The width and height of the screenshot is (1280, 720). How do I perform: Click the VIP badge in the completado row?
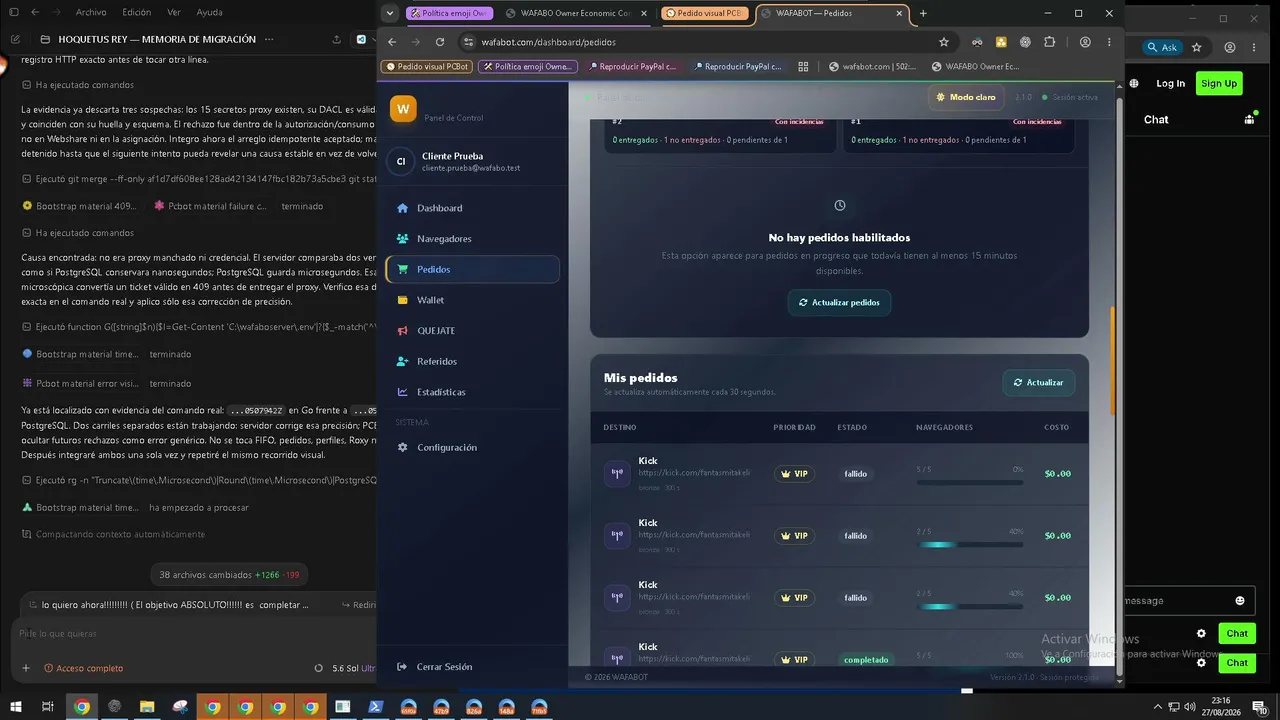click(794, 660)
